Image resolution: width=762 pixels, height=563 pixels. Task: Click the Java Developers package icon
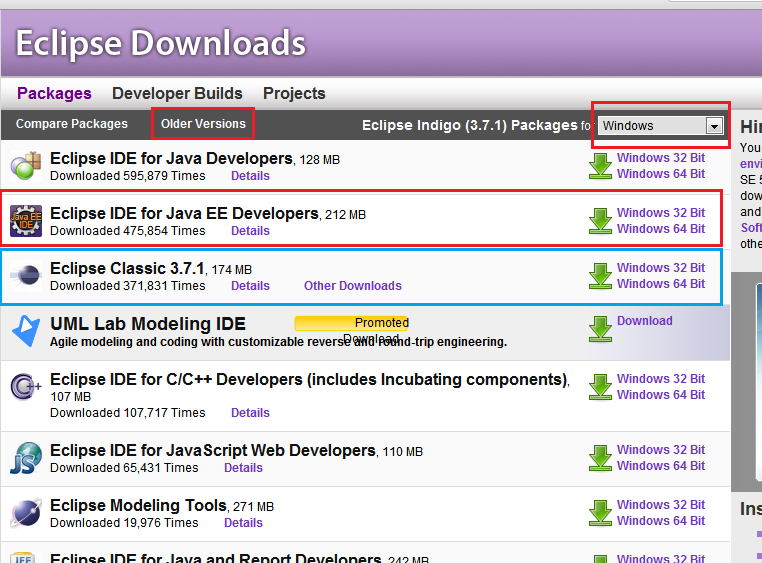pyautogui.click(x=26, y=166)
